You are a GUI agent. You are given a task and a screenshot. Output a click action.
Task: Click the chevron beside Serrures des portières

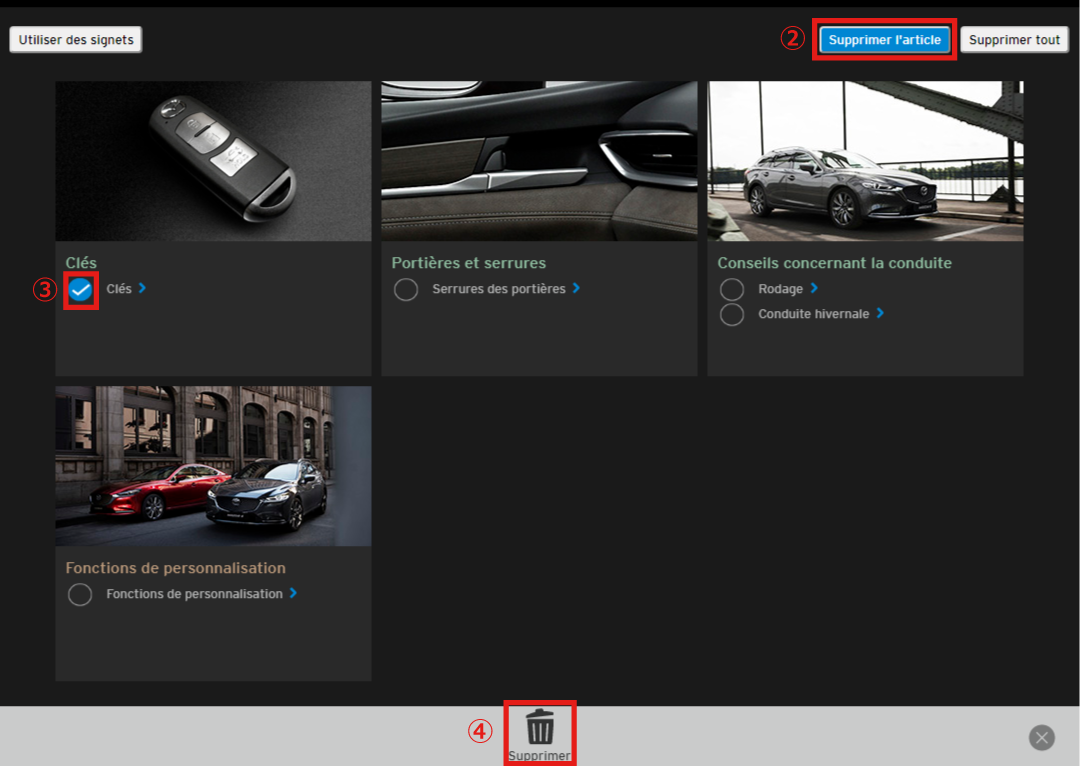coord(576,288)
